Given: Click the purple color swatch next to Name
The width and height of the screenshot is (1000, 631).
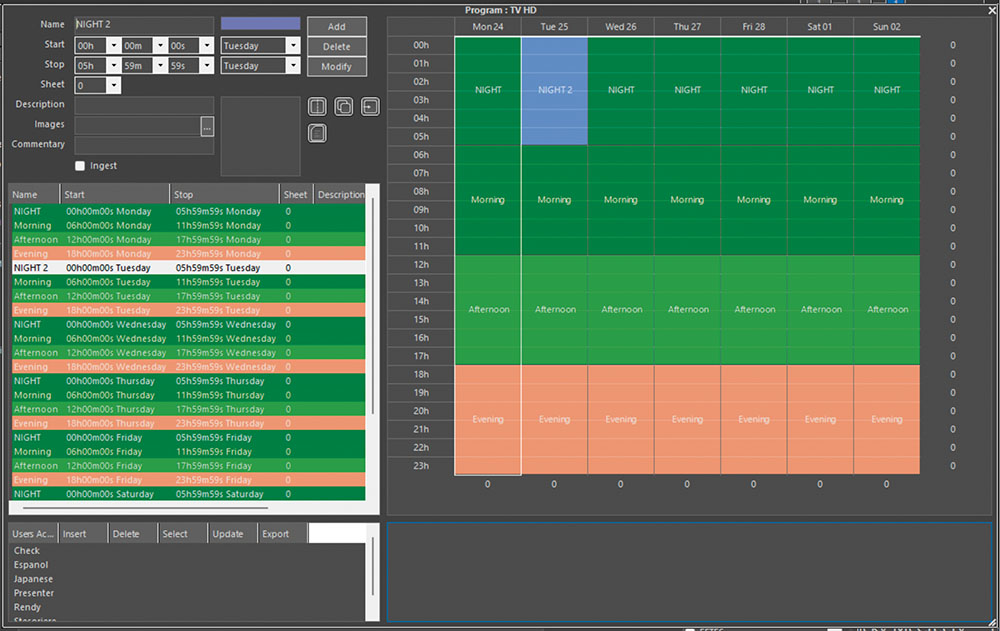Looking at the screenshot, I should [260, 23].
